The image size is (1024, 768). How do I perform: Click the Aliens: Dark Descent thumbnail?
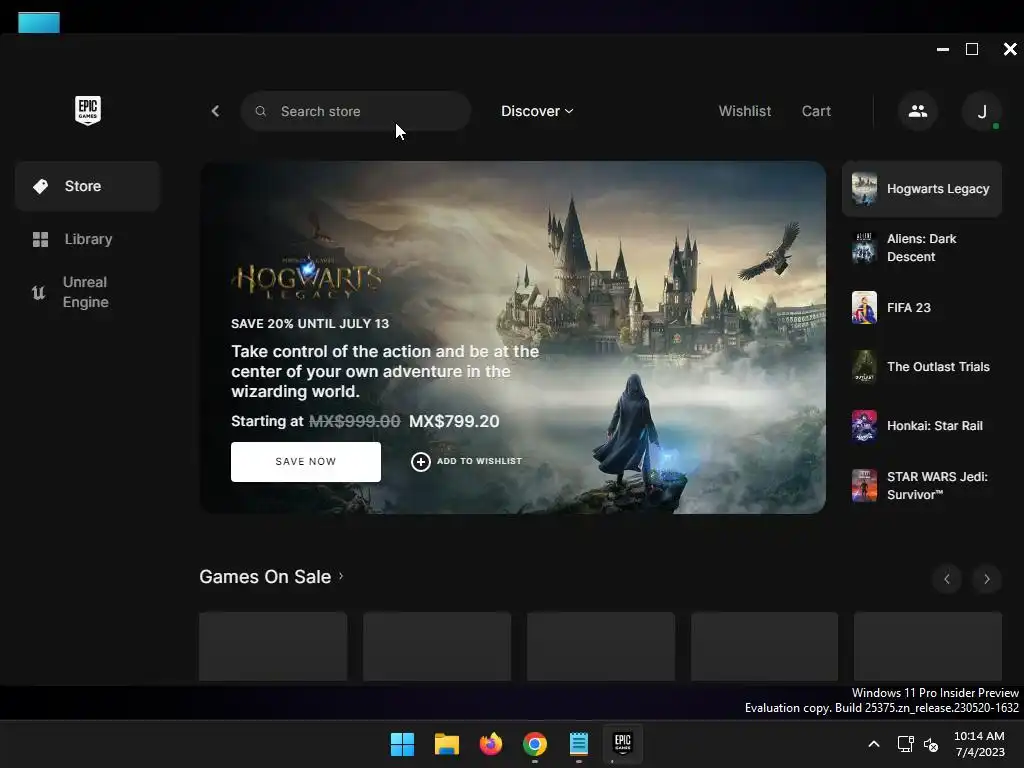(864, 248)
